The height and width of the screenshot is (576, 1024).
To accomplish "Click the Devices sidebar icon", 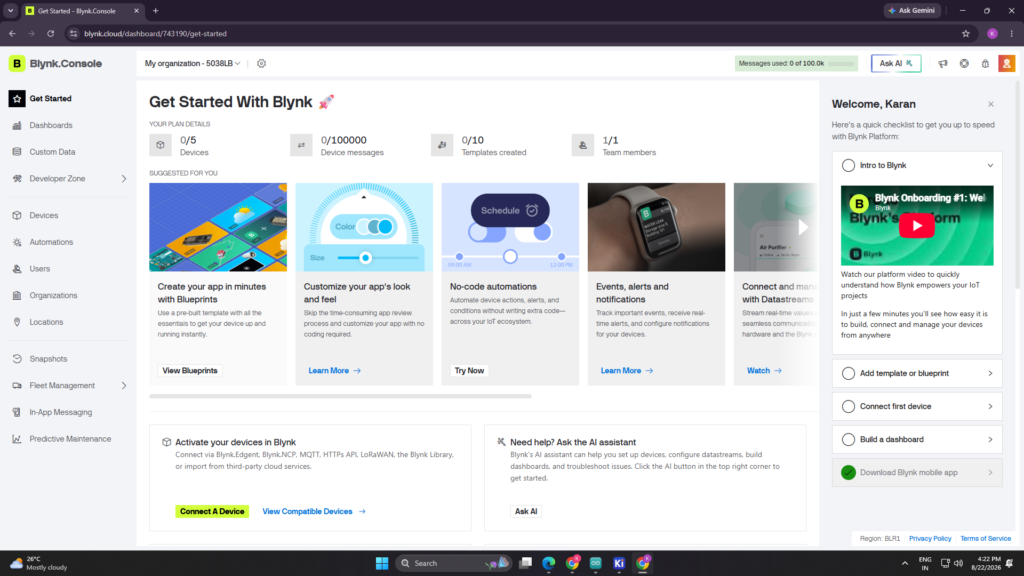I will click(17, 216).
